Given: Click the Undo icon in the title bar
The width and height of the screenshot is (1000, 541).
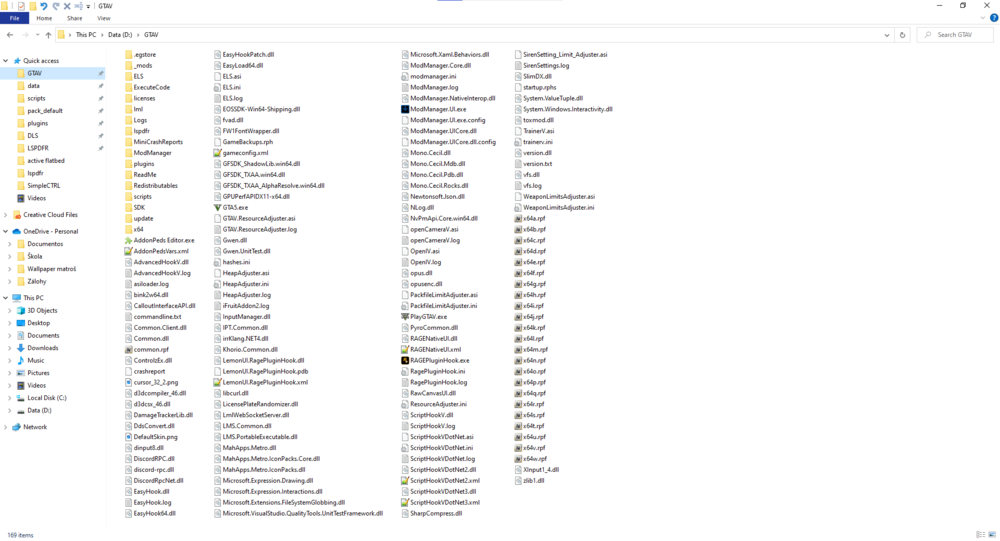Looking at the screenshot, I should [44, 6].
